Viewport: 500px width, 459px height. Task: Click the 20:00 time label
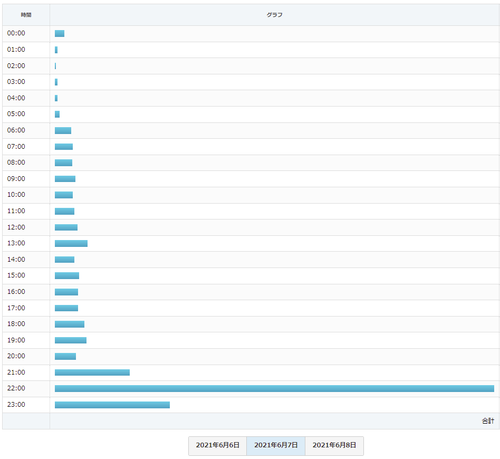[16, 356]
